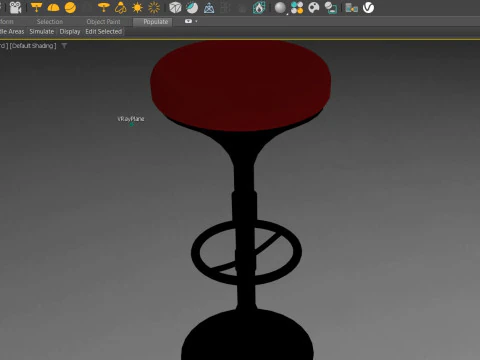
Task: Create a V-Ray infinite plane object
Action: coord(209,8)
